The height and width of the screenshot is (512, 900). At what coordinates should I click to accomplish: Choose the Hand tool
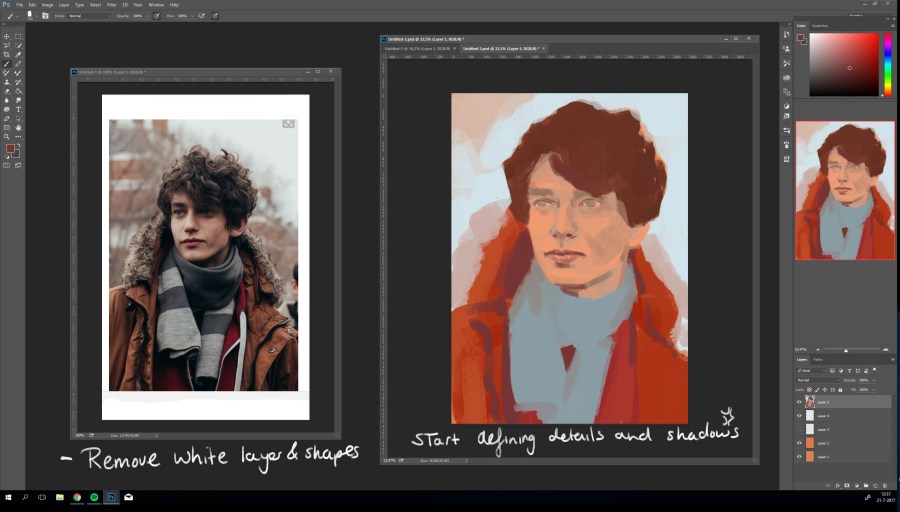coord(18,128)
